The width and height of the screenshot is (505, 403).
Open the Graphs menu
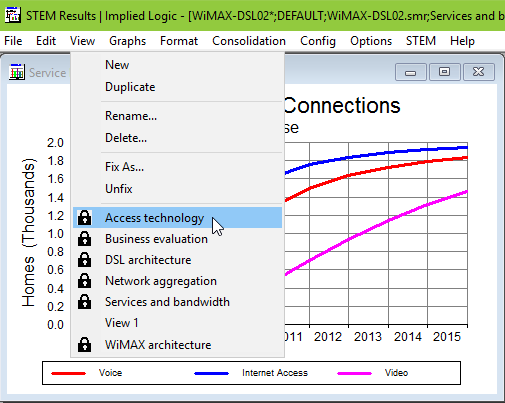coord(127,41)
